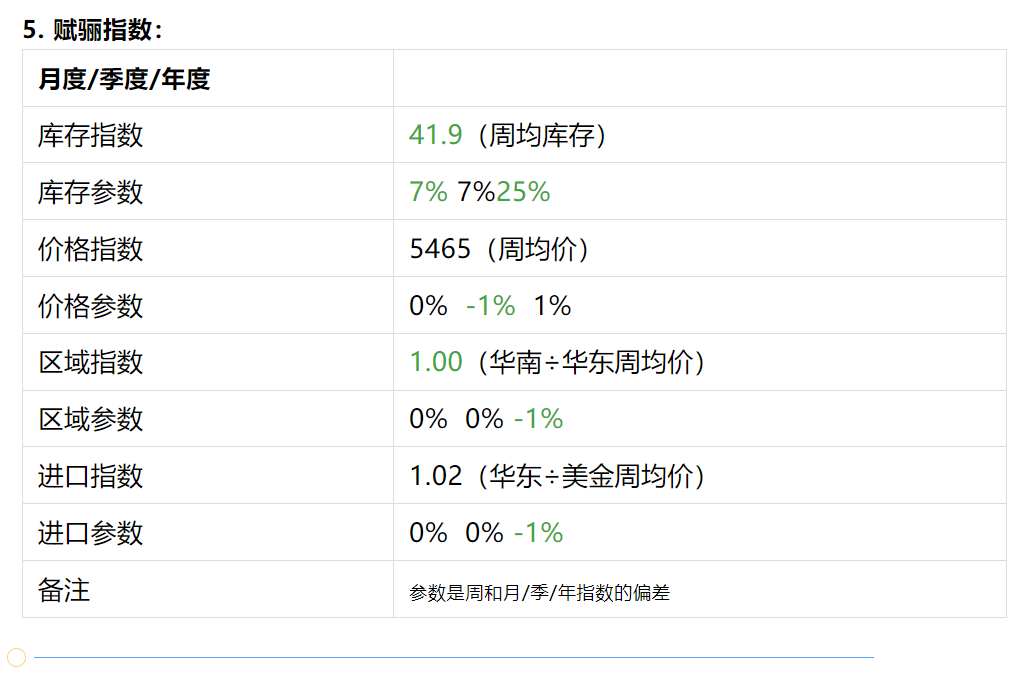
Task: Select the value '41.9 (周均库存)'
Action: [507, 135]
